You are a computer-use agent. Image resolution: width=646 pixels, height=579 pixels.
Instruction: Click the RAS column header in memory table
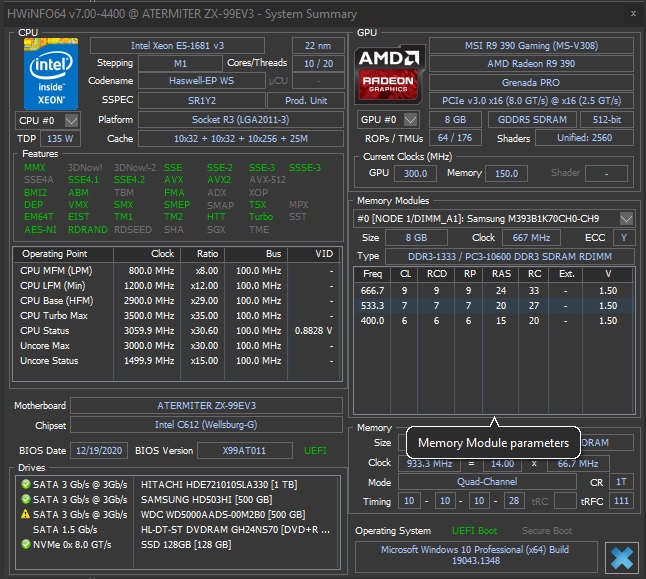tap(501, 274)
